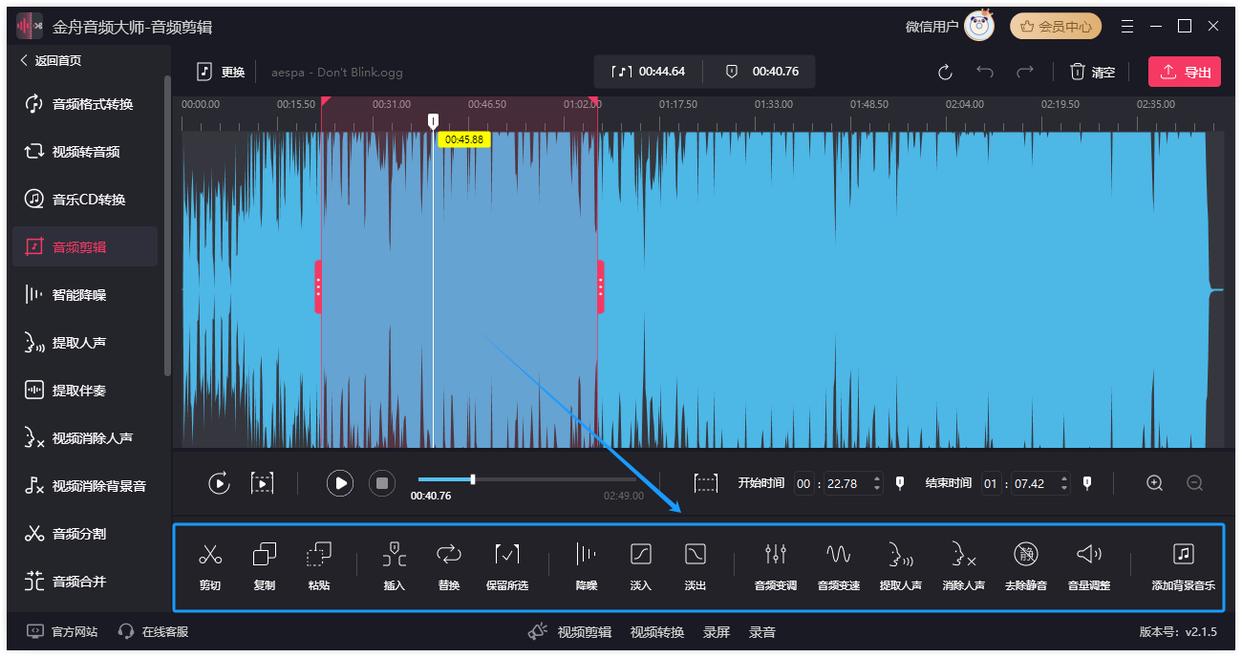Add background music with 添加背景音乐

click(x=1183, y=555)
